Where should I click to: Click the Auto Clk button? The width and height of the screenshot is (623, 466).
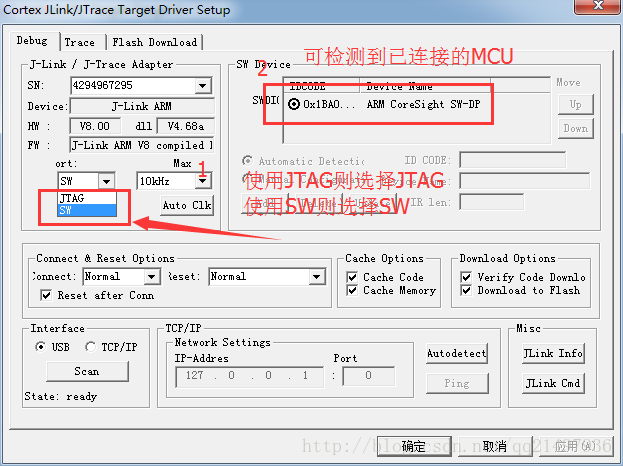[187, 205]
